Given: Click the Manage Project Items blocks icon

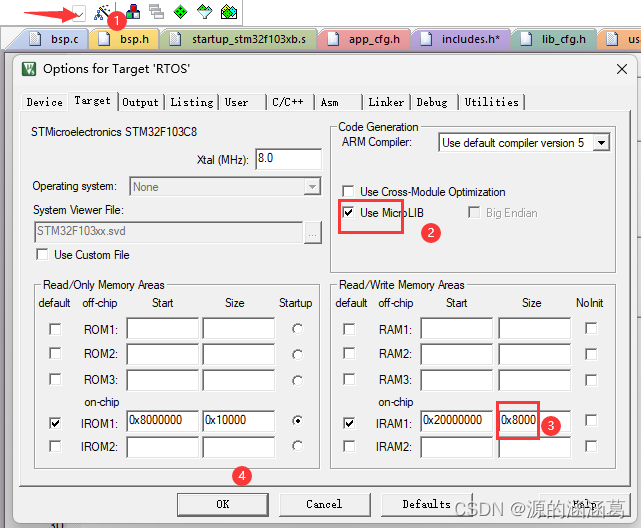Looking at the screenshot, I should (133, 12).
